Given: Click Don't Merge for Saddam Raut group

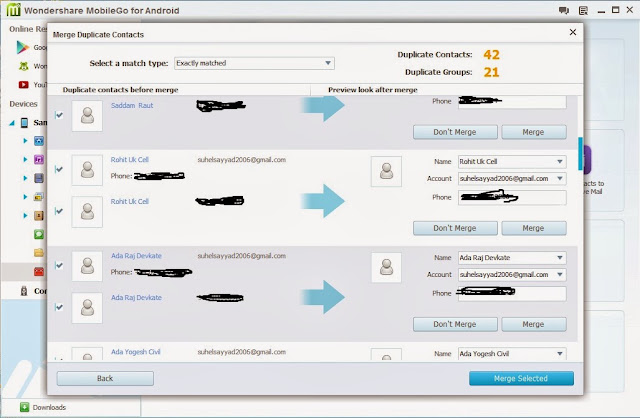Looking at the screenshot, I should (x=455, y=132).
